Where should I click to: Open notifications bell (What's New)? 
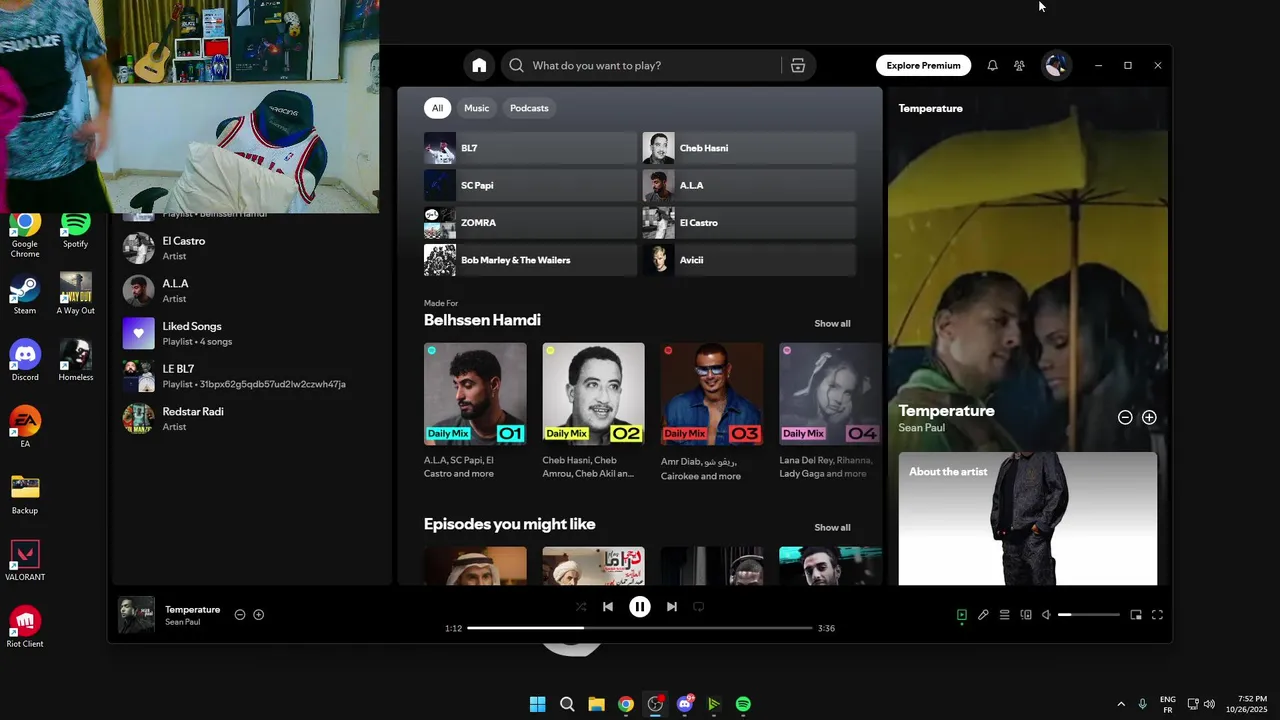tap(992, 65)
